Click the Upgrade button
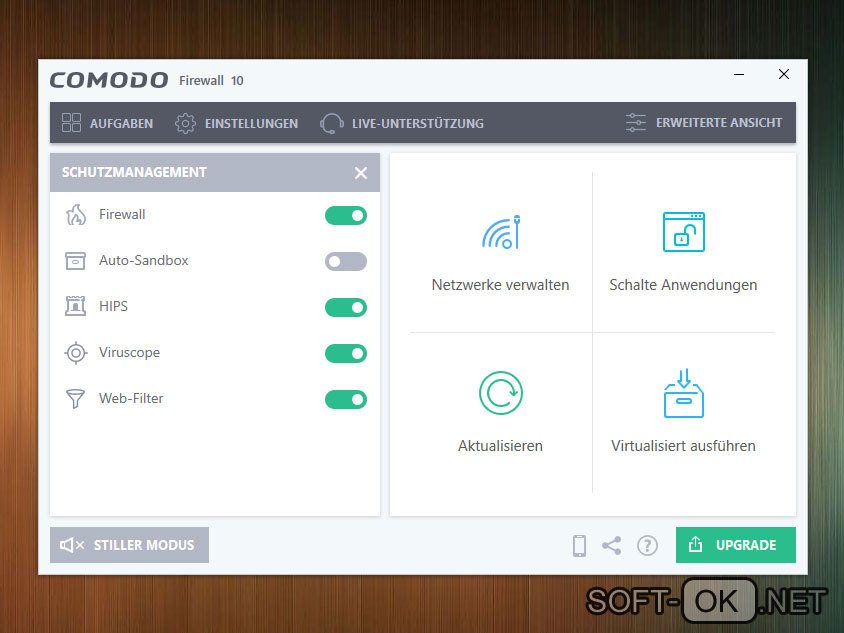 pos(736,545)
